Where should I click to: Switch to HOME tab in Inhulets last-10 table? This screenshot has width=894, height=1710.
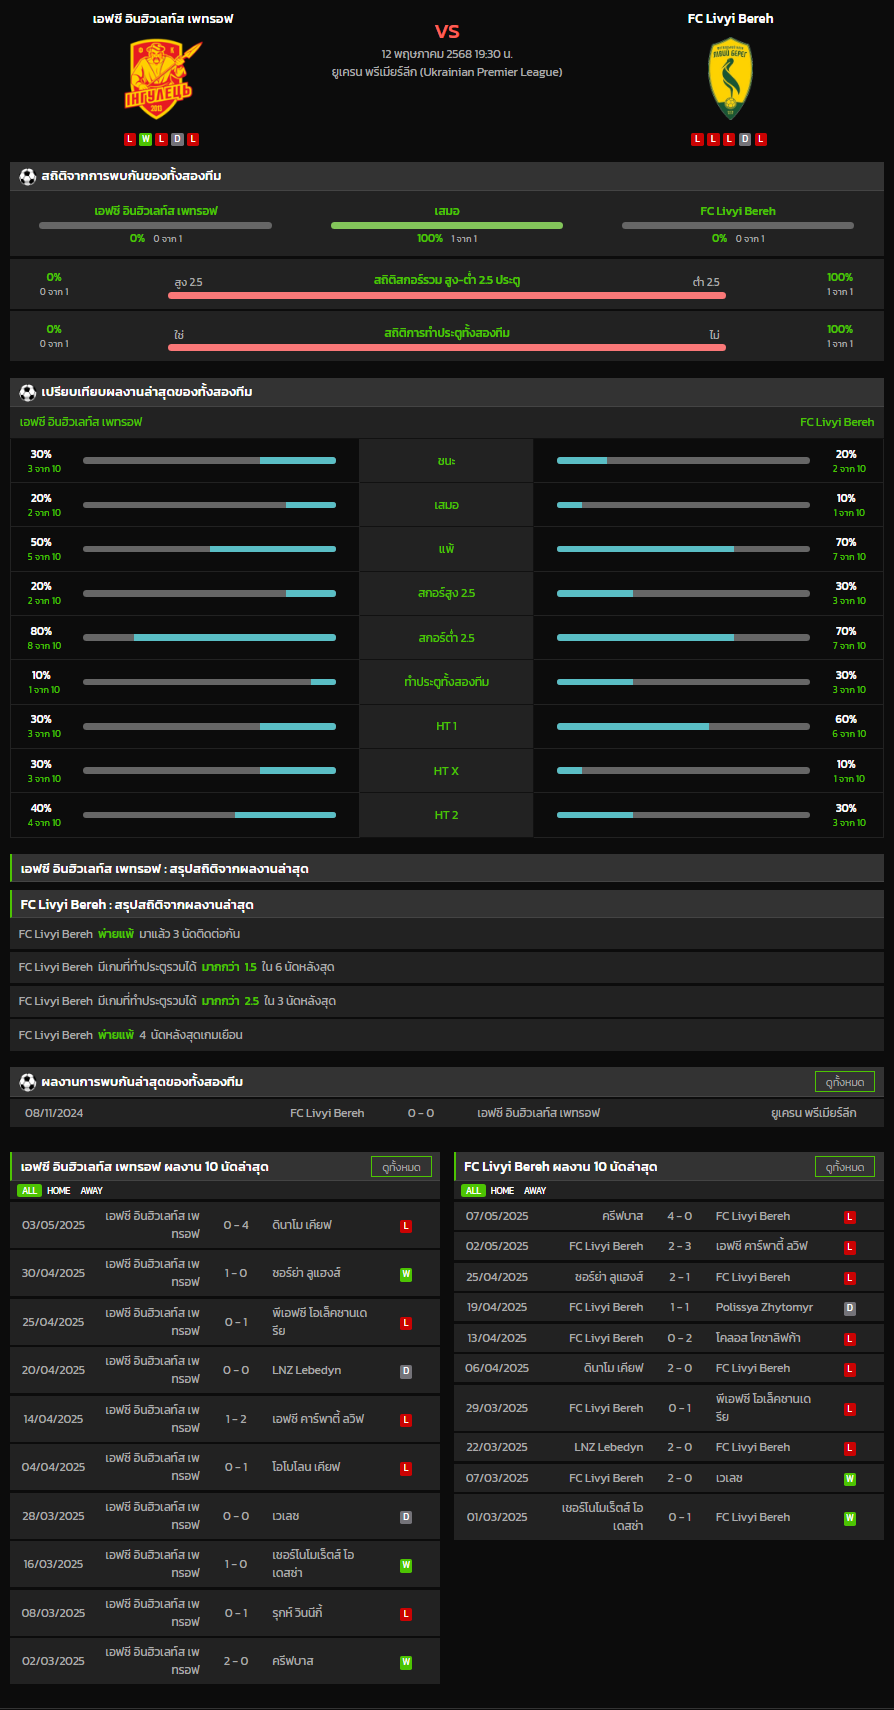click(59, 1191)
